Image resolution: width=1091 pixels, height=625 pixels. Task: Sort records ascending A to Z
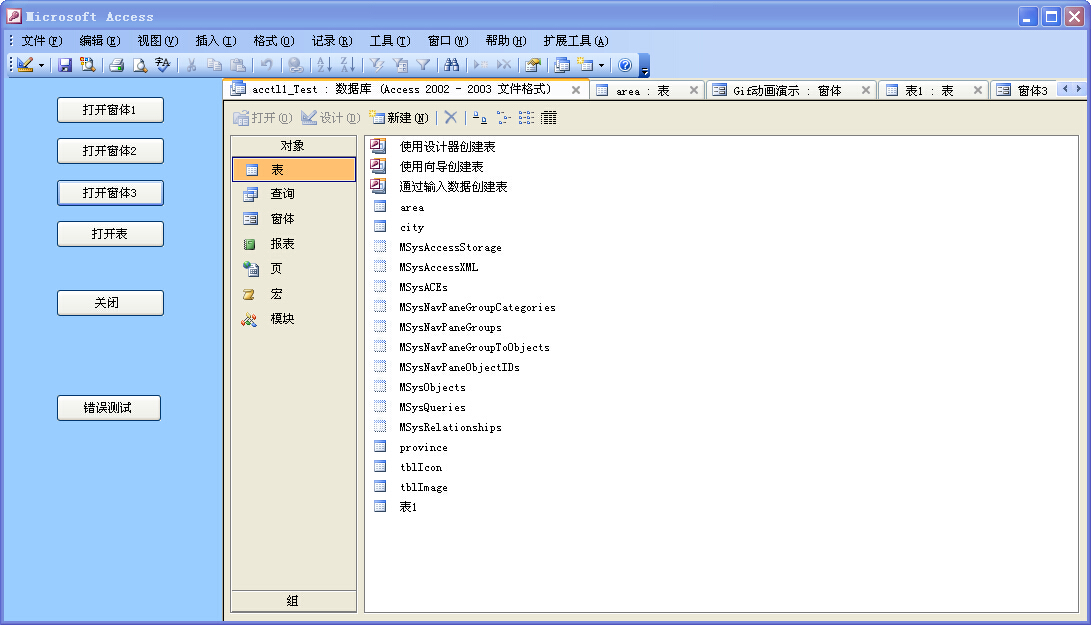click(x=324, y=65)
